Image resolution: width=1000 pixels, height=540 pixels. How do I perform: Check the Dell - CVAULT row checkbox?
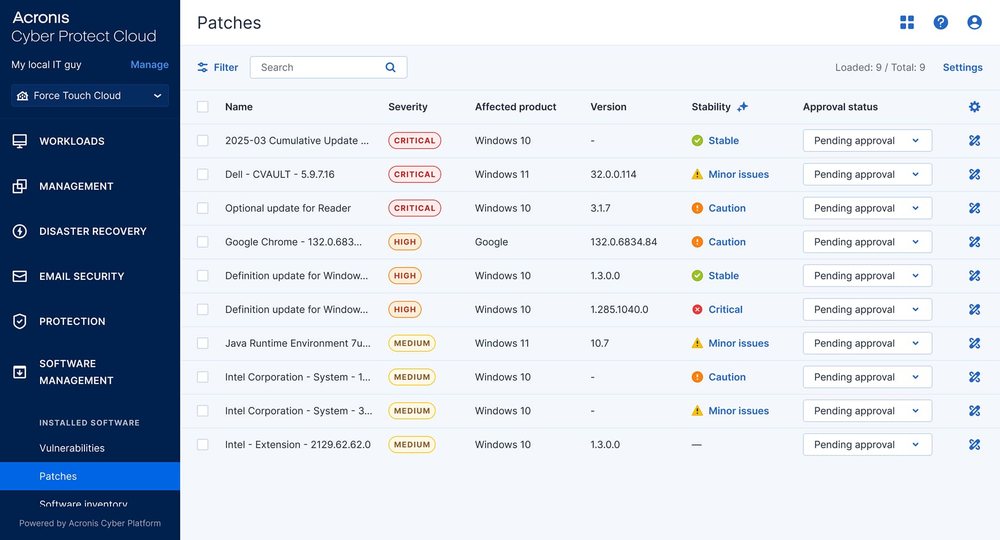203,175
